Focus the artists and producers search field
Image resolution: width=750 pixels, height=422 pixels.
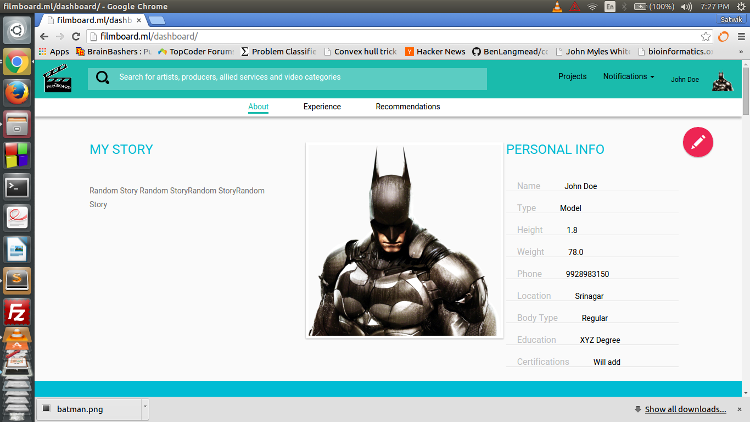point(287,78)
